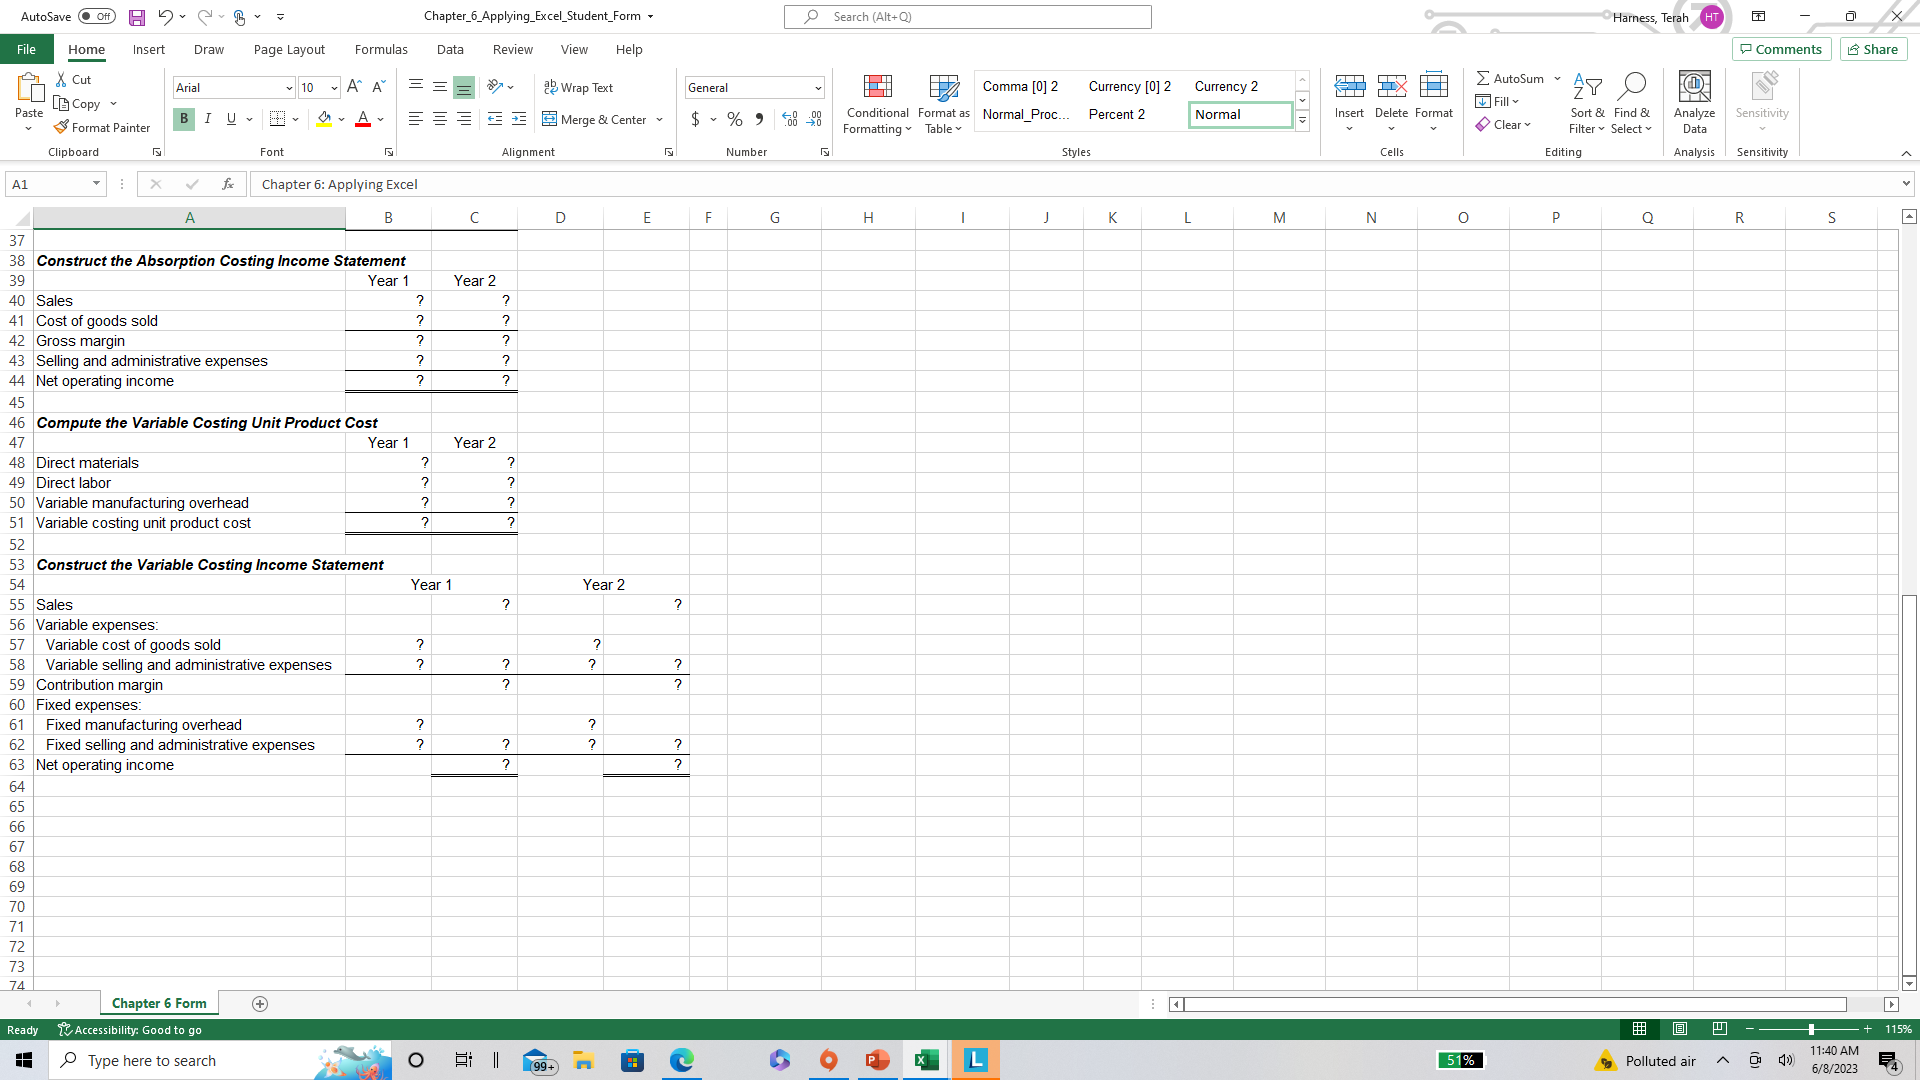
Task: Click inside the formula bar
Action: coord(700,184)
